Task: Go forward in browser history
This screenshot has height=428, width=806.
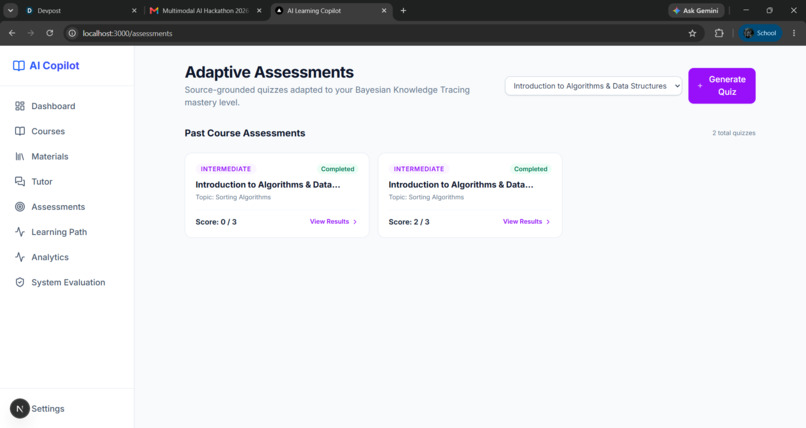Action: 31,33
